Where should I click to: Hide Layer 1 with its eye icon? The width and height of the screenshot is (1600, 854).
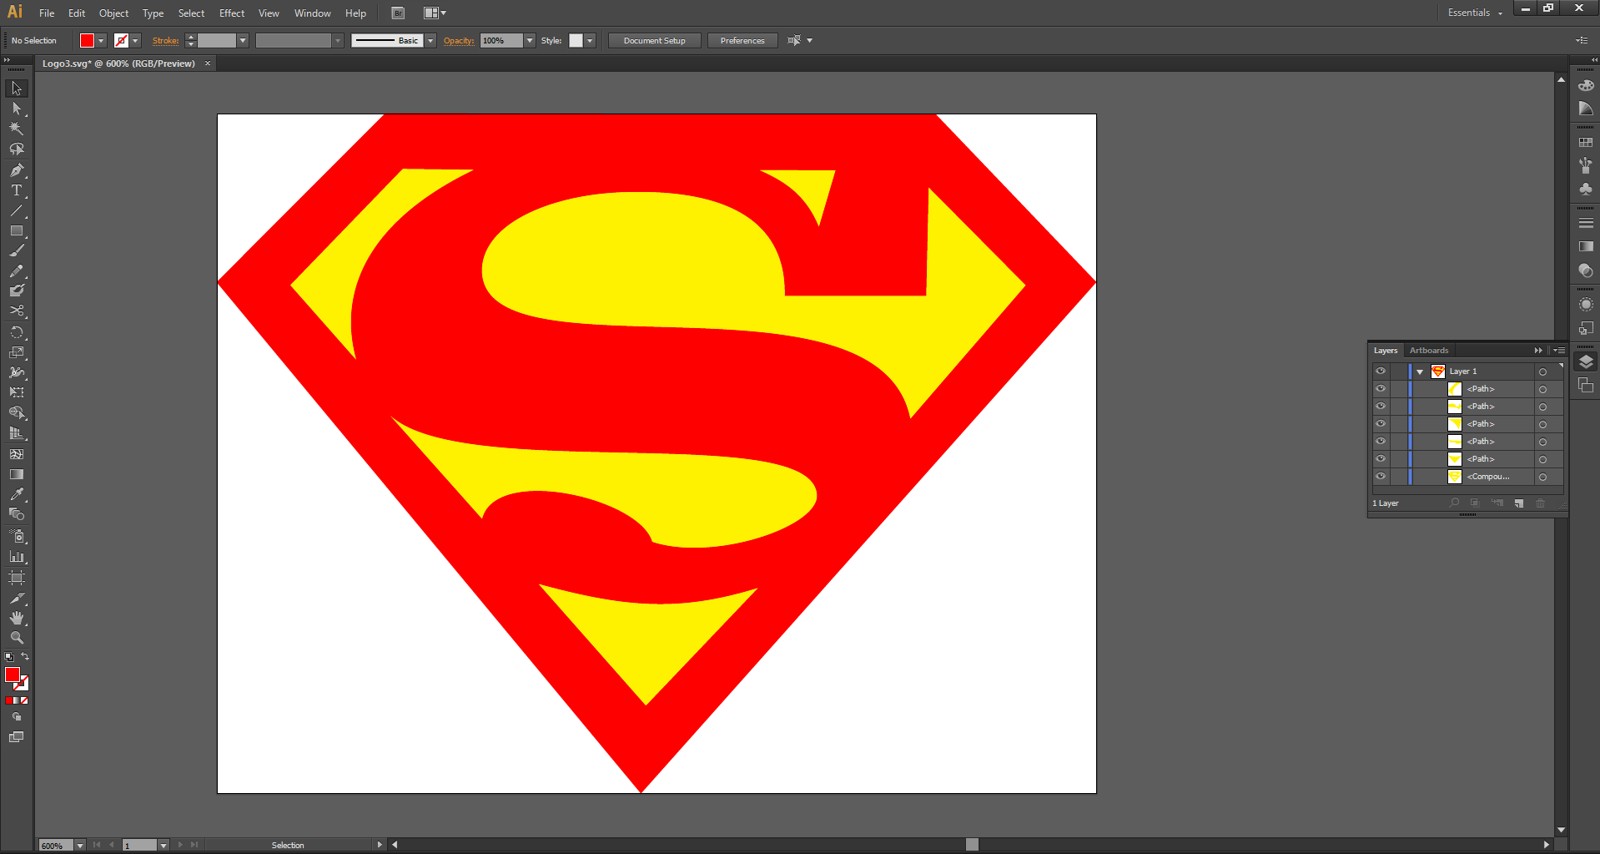(1380, 371)
